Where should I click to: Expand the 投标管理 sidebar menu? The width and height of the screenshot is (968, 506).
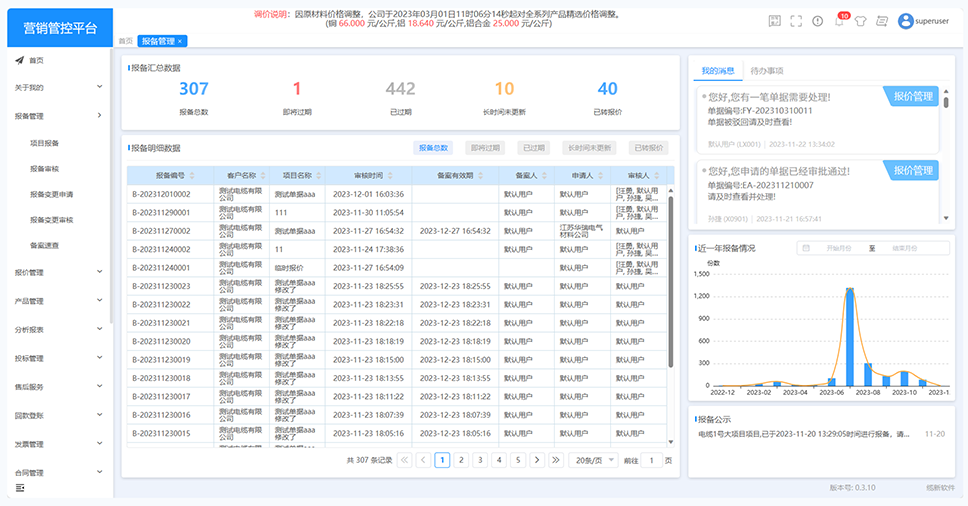coord(59,358)
